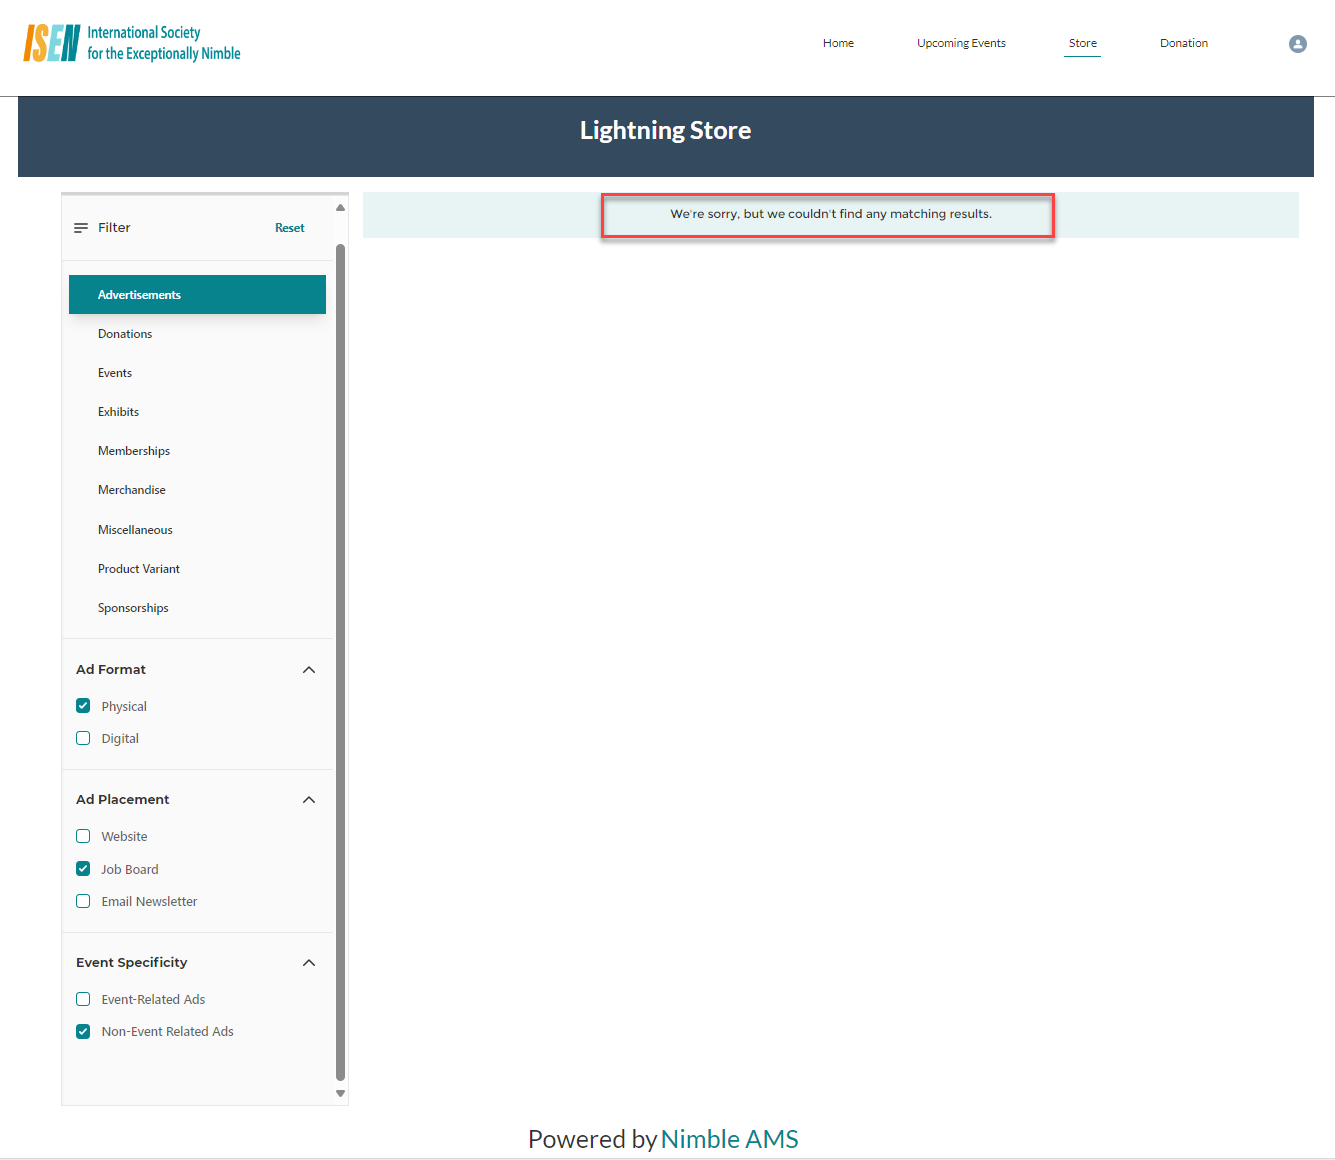The width and height of the screenshot is (1335, 1160).
Task: Click the scrollbar down arrow in filter panel
Action: [340, 1094]
